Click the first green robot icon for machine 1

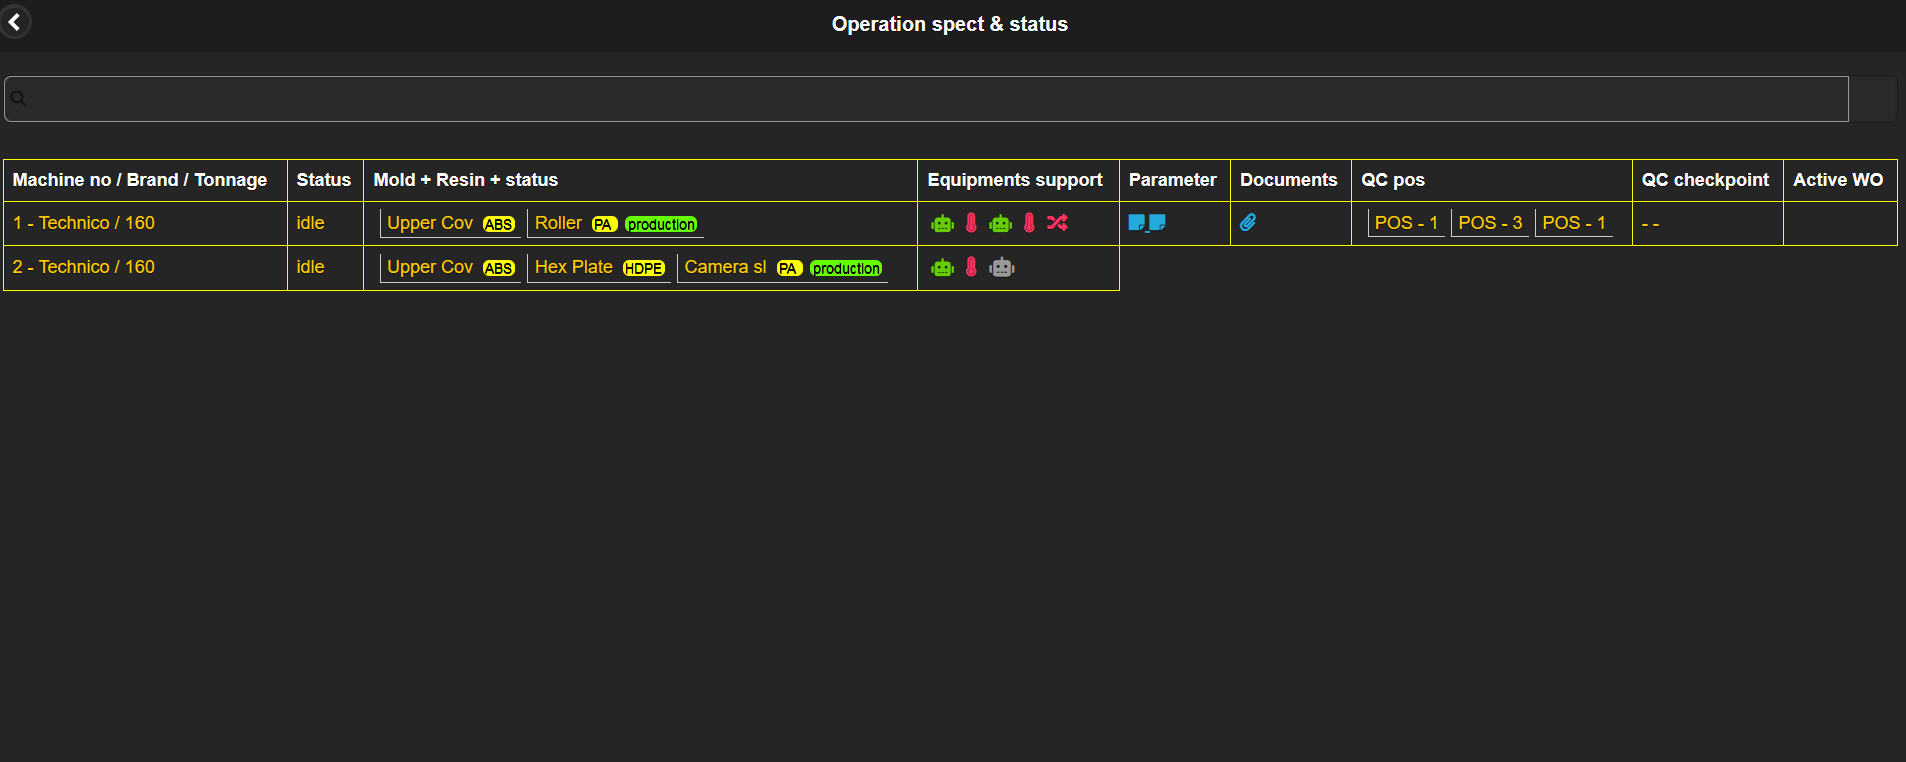pyautogui.click(x=942, y=223)
